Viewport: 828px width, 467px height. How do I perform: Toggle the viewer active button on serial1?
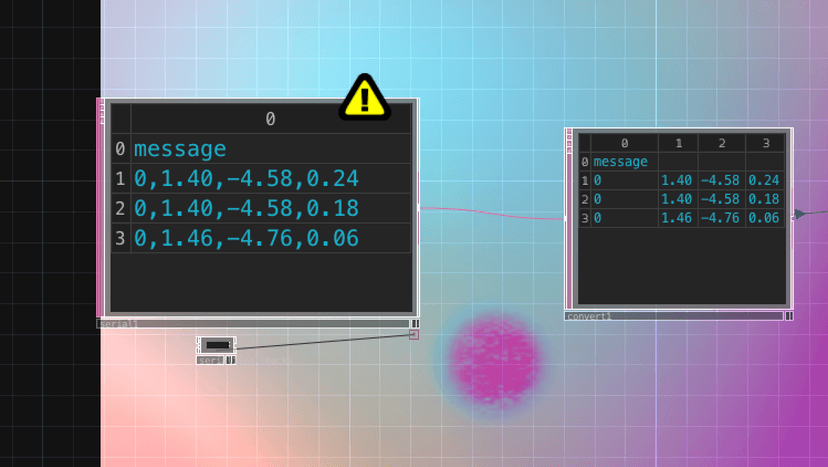pos(415,323)
